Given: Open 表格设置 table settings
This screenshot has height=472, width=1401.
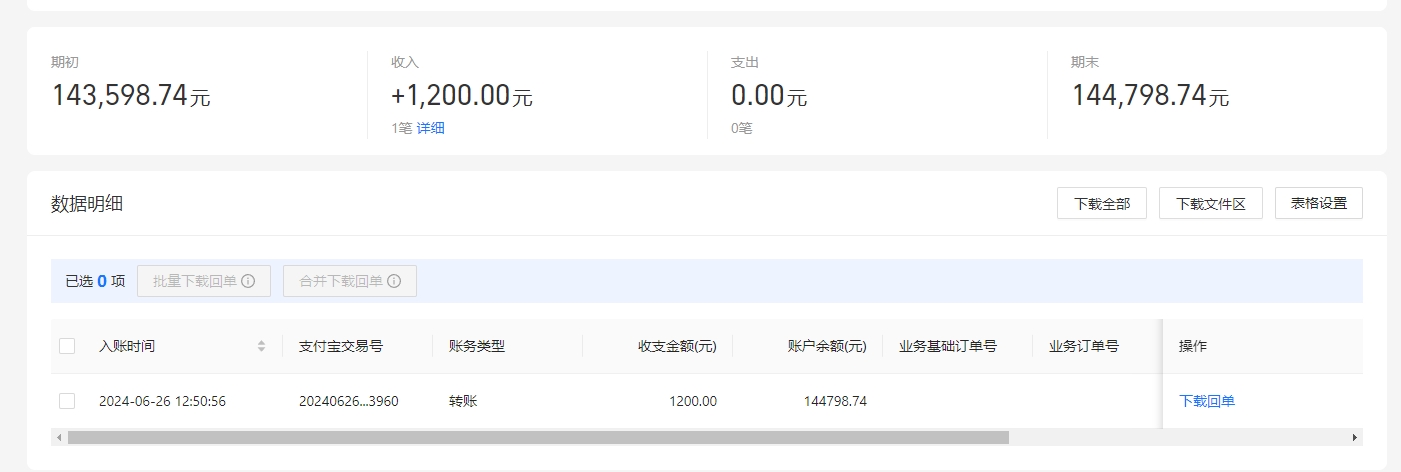Looking at the screenshot, I should click(x=1319, y=203).
